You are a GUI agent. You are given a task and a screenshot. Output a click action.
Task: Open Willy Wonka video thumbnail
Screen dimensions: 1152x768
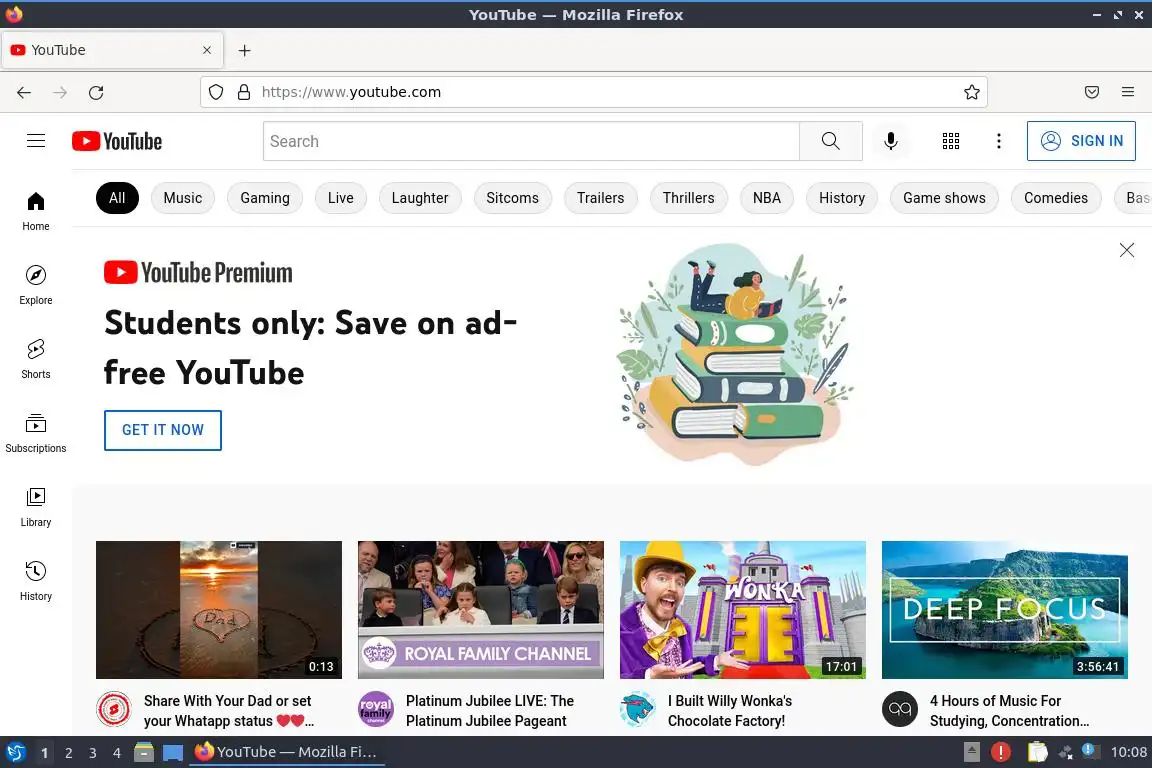(x=743, y=610)
